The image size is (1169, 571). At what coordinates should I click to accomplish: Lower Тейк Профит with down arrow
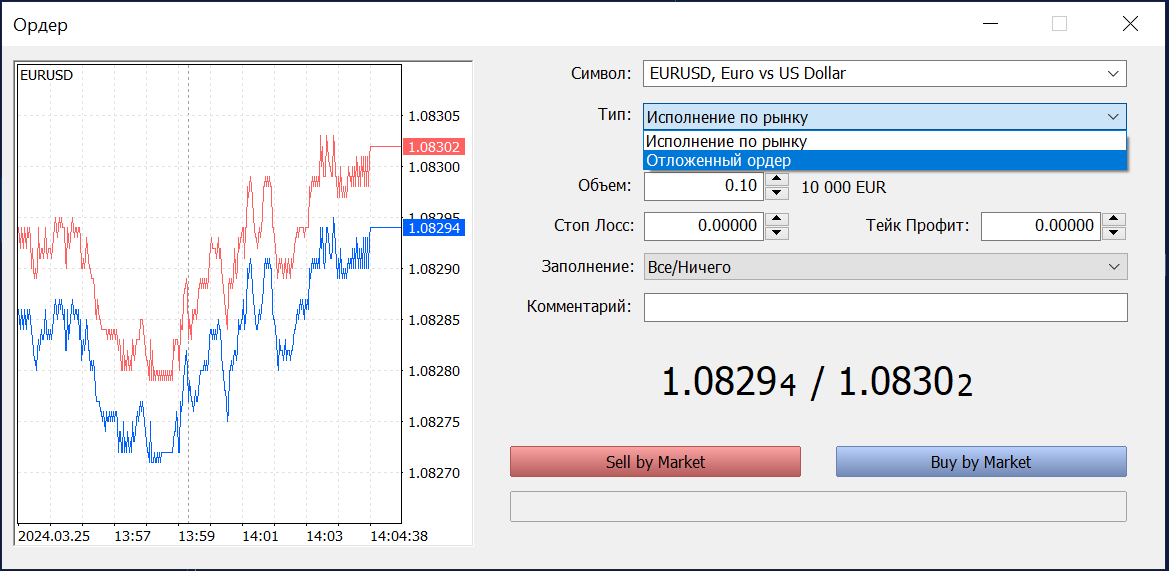pos(1115,233)
